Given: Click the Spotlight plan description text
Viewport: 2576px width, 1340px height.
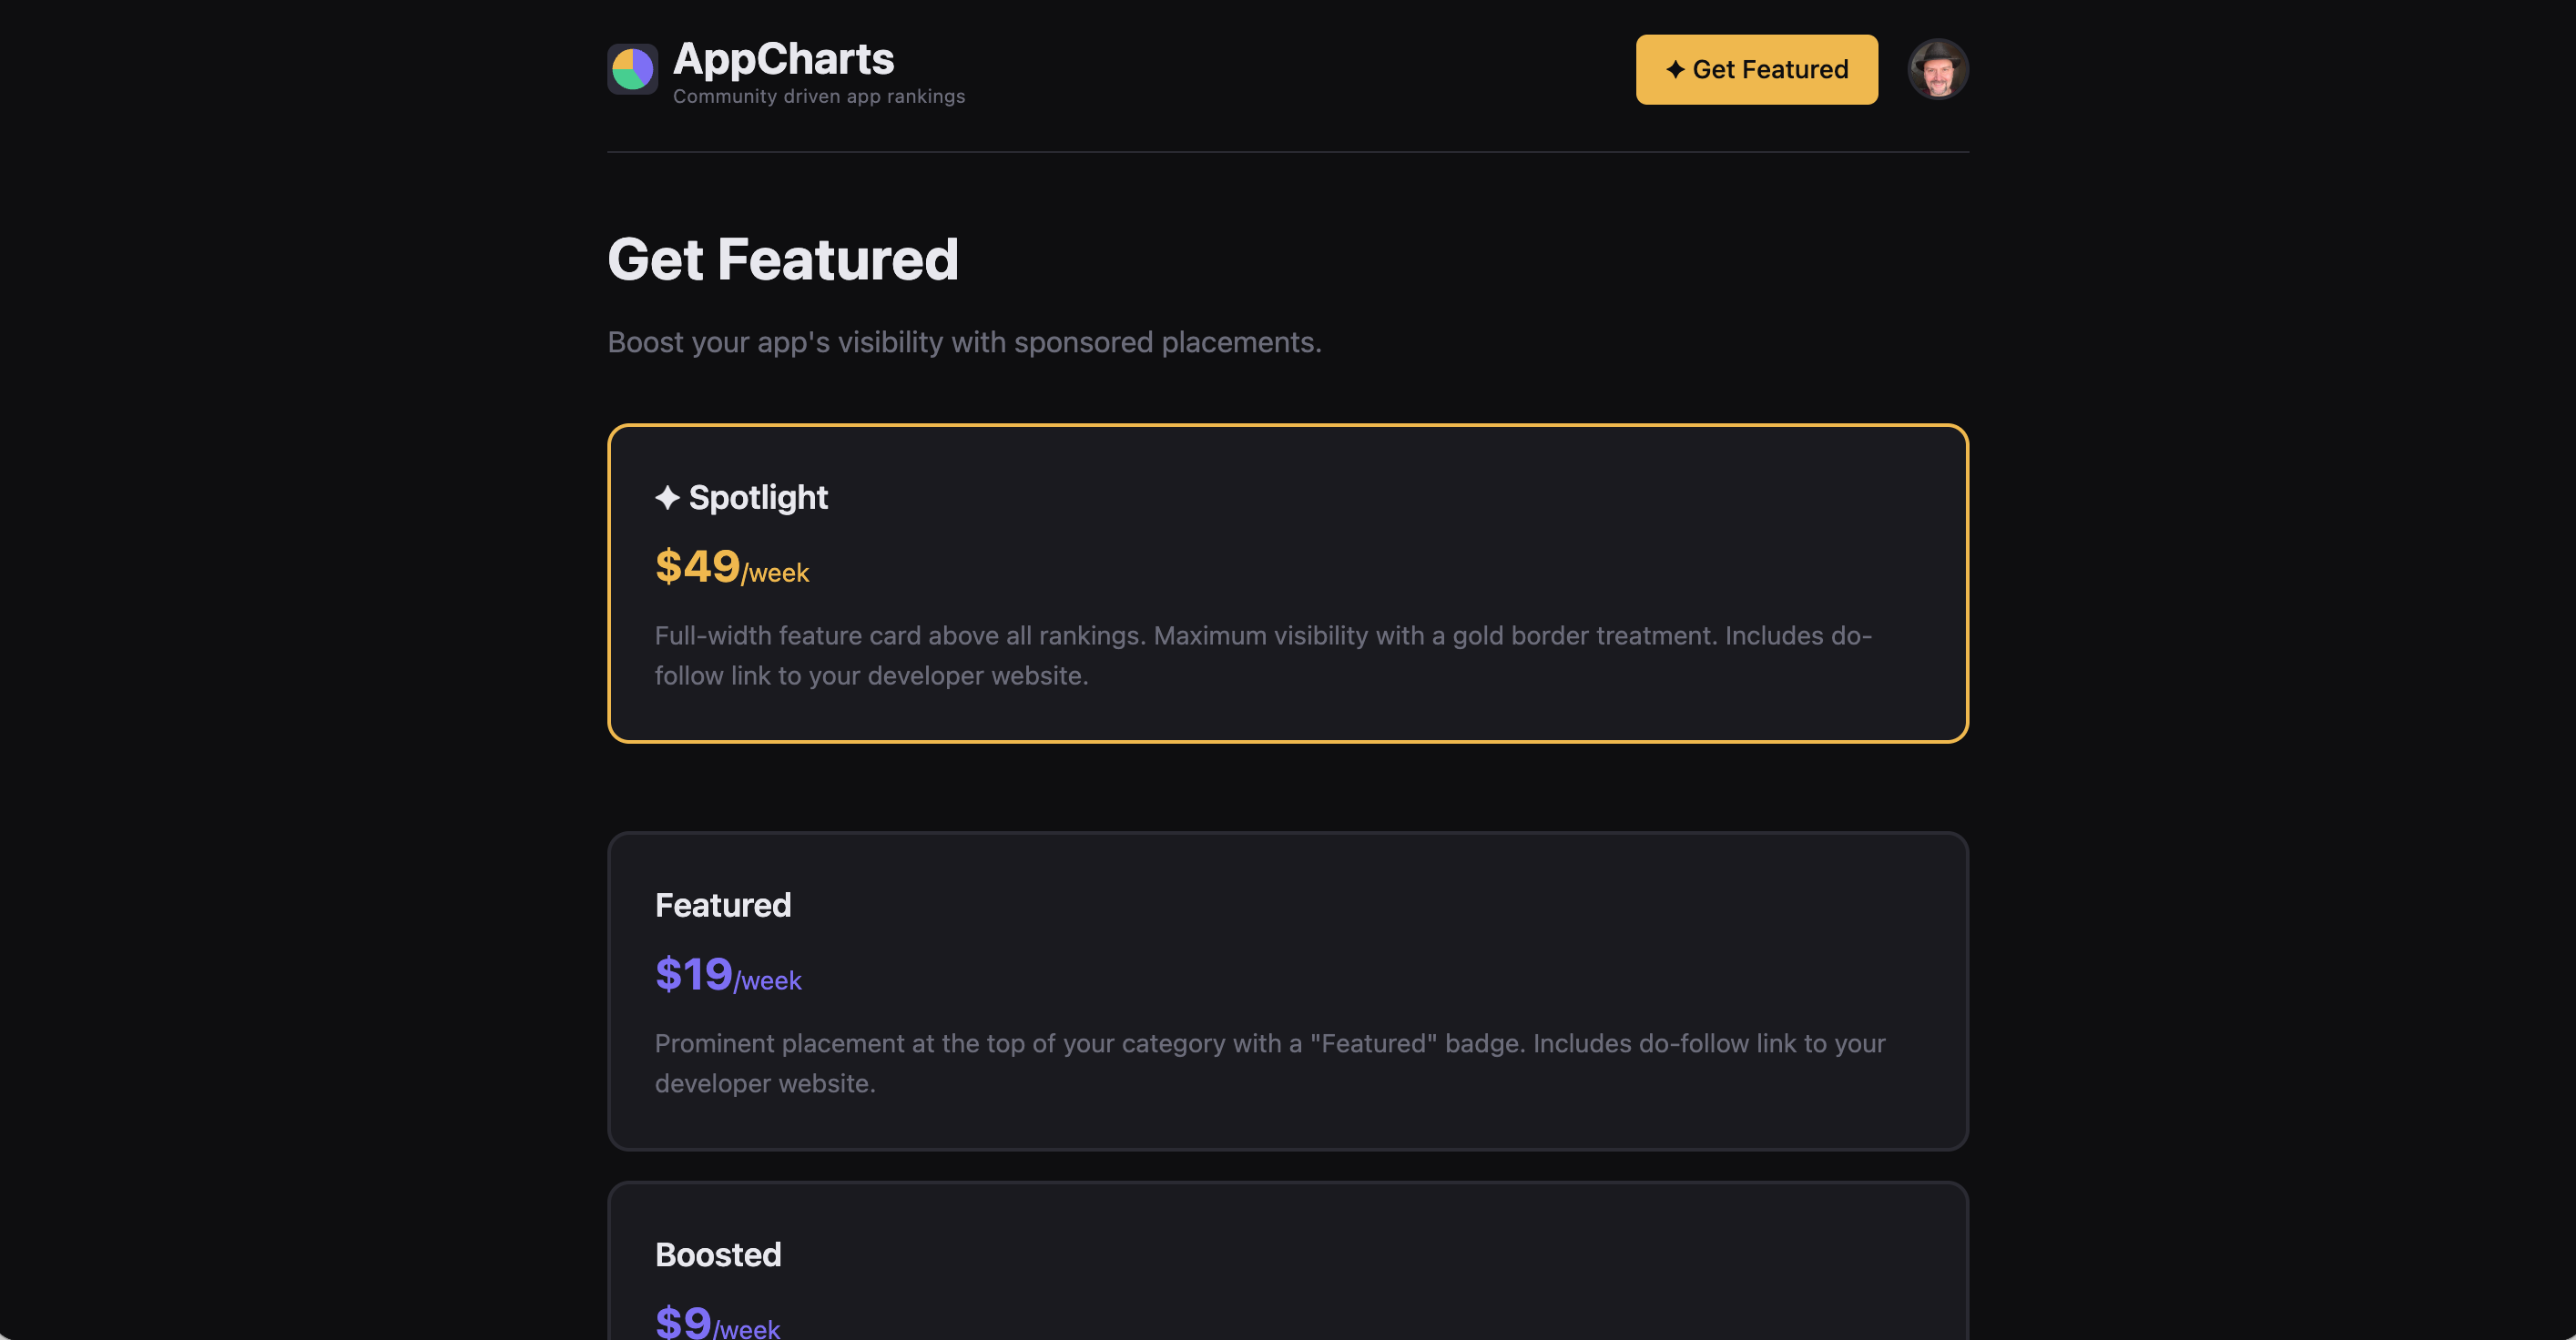Looking at the screenshot, I should 1262,655.
